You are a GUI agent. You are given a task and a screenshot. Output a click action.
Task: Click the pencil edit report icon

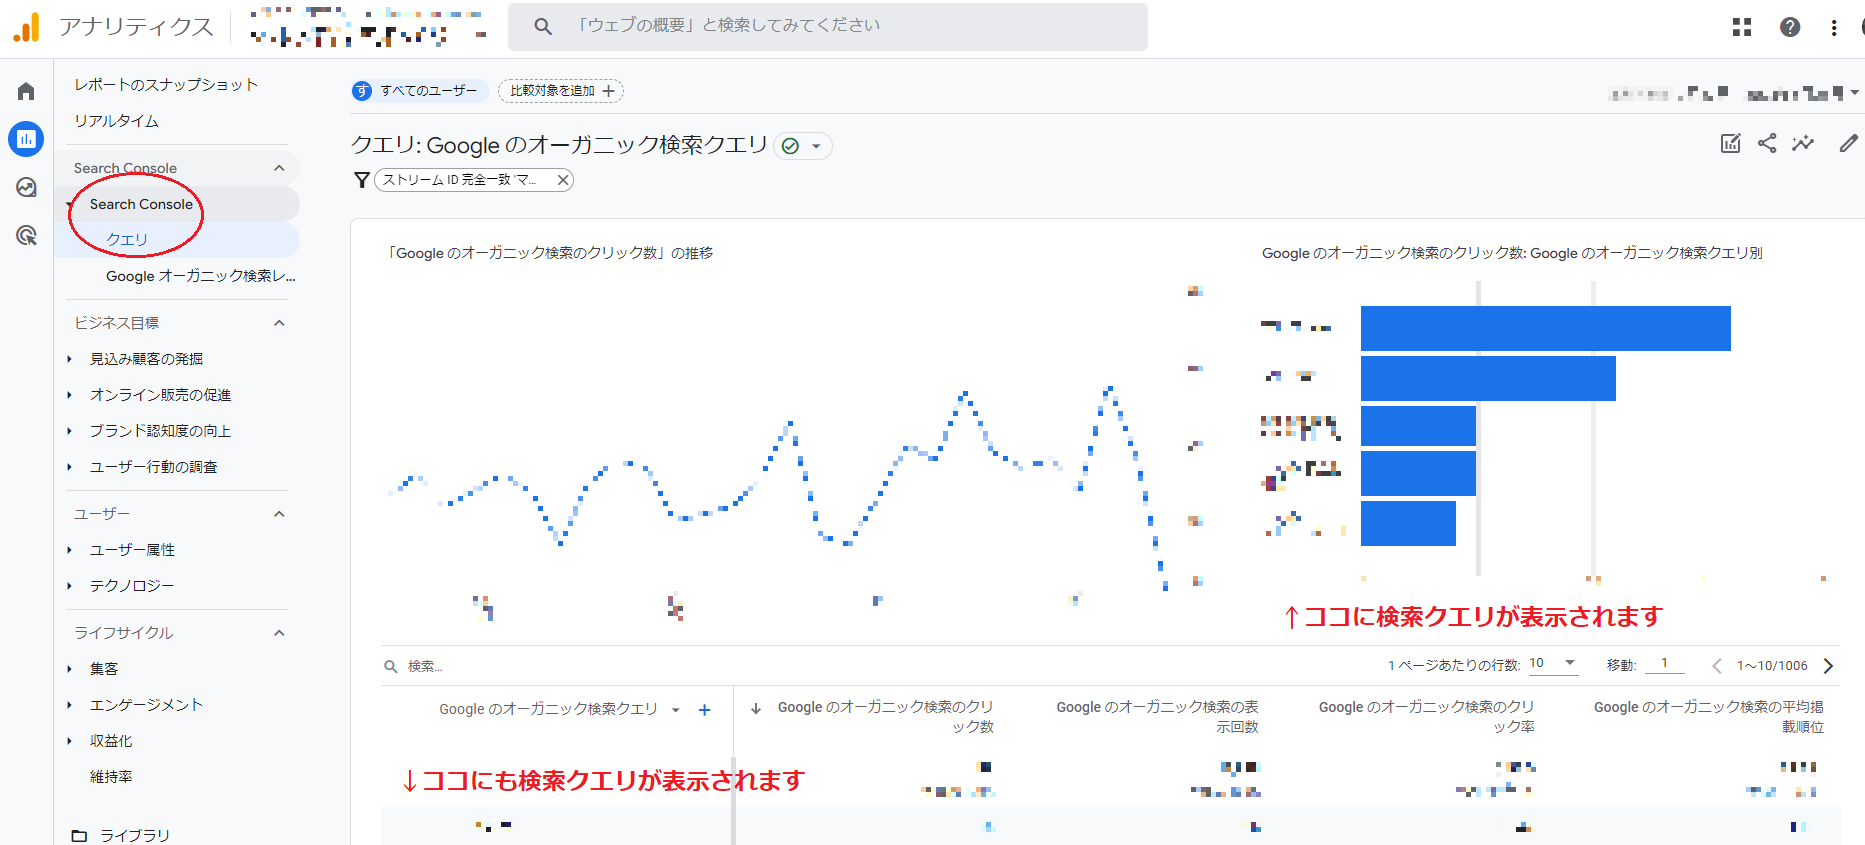1849,143
